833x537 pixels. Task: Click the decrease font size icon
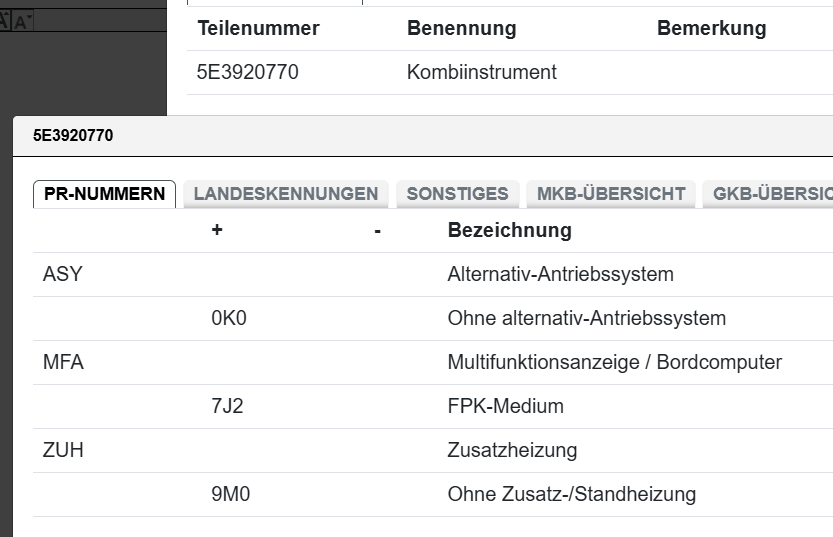coord(20,21)
